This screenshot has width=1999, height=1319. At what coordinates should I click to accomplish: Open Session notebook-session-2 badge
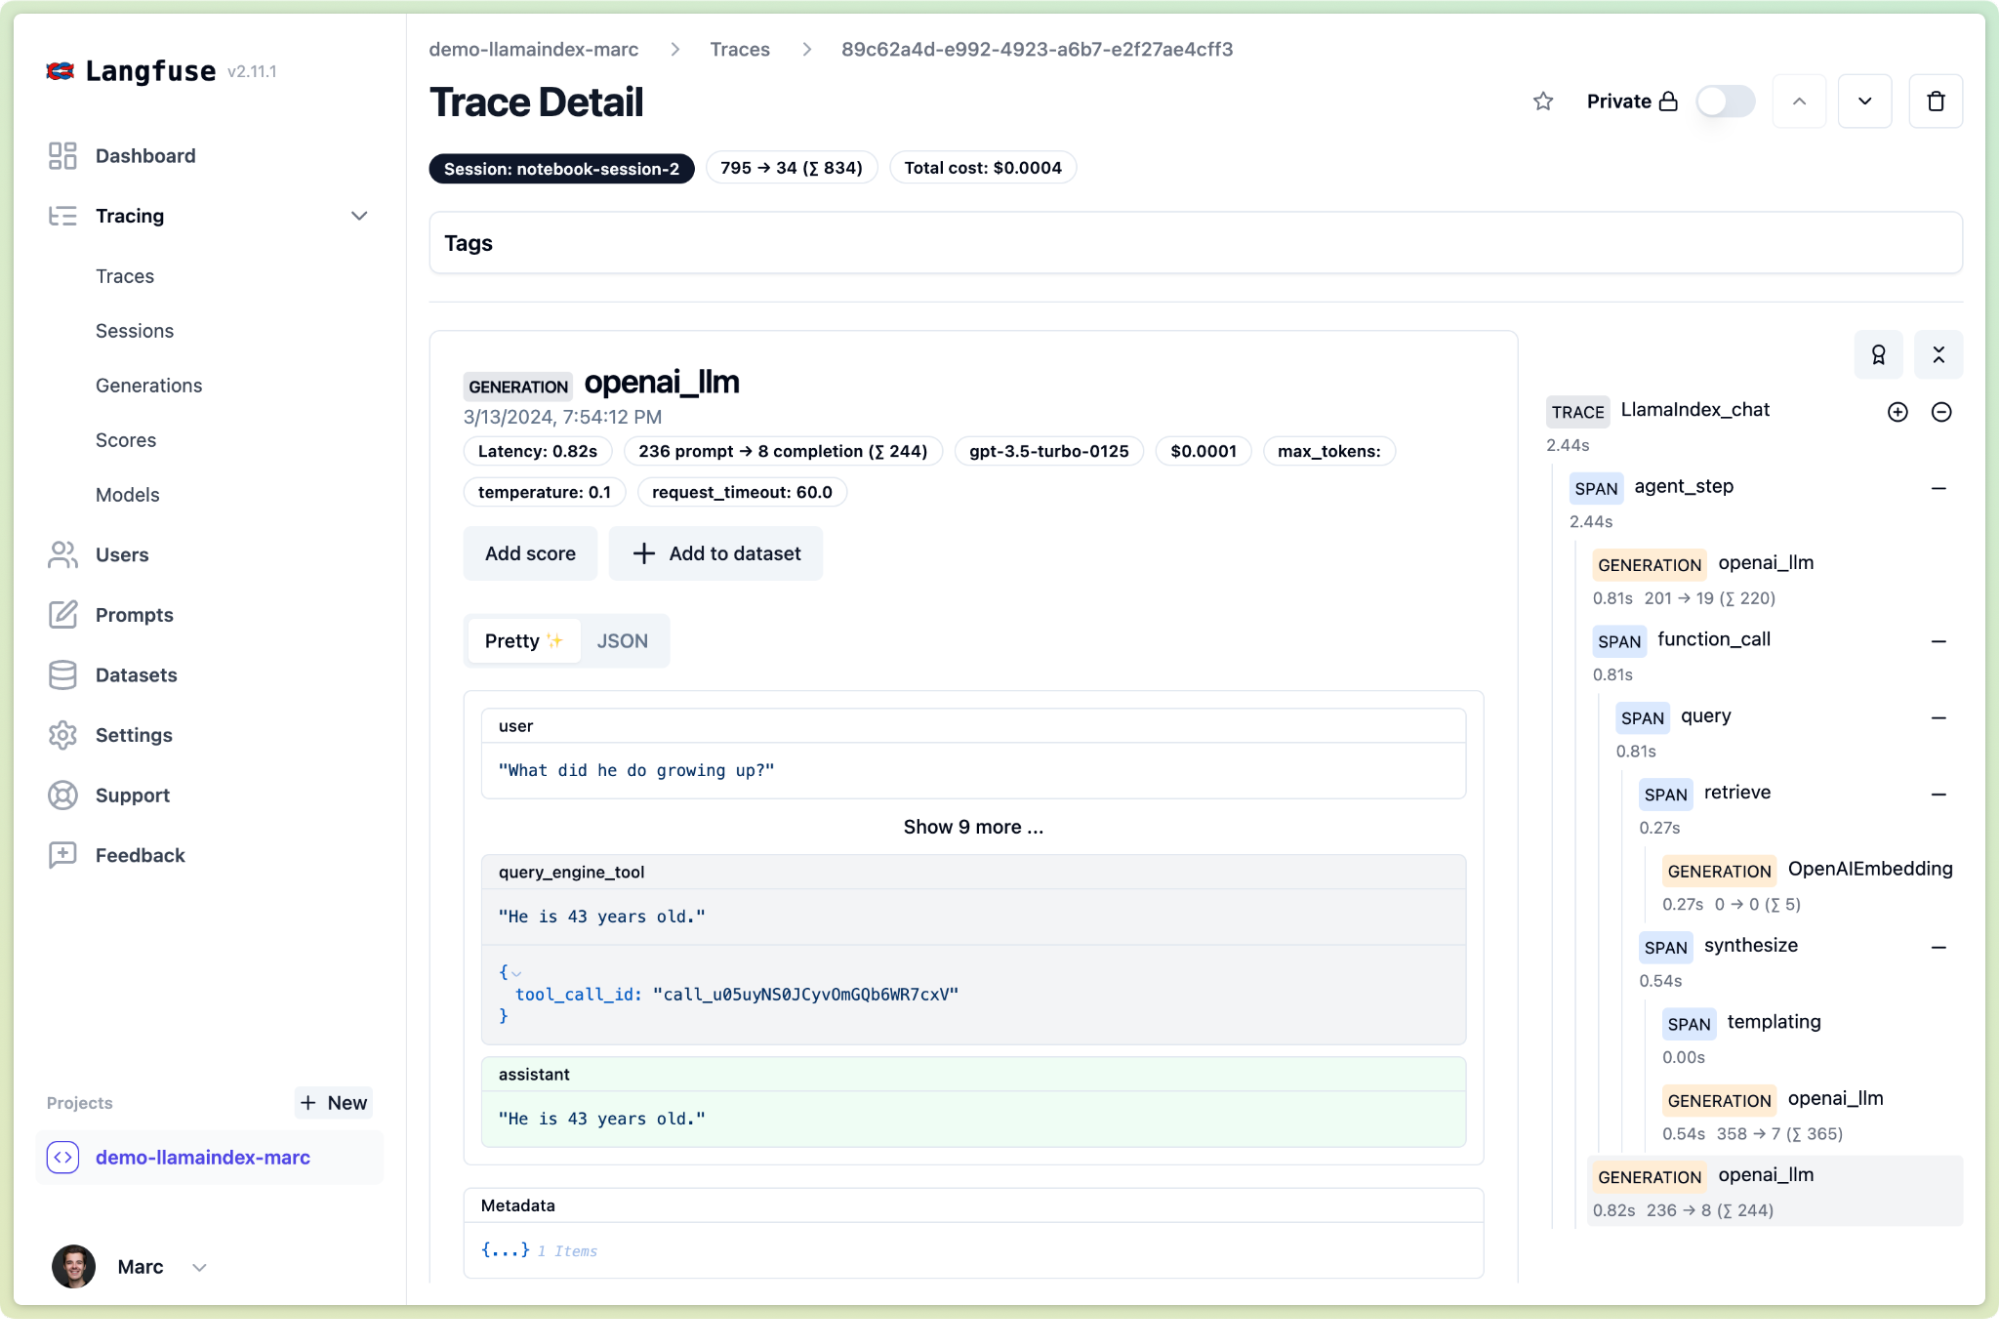point(562,168)
